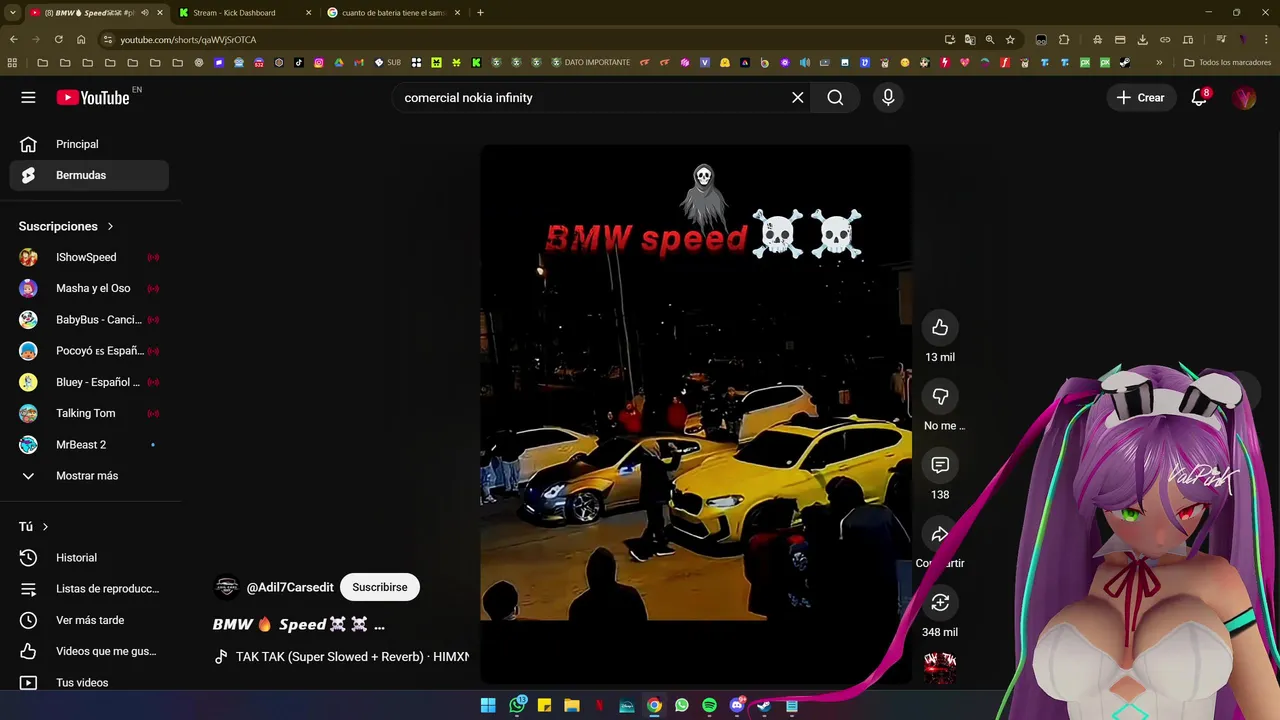
Task: Open Tus videos in sidebar
Action: 89,682
